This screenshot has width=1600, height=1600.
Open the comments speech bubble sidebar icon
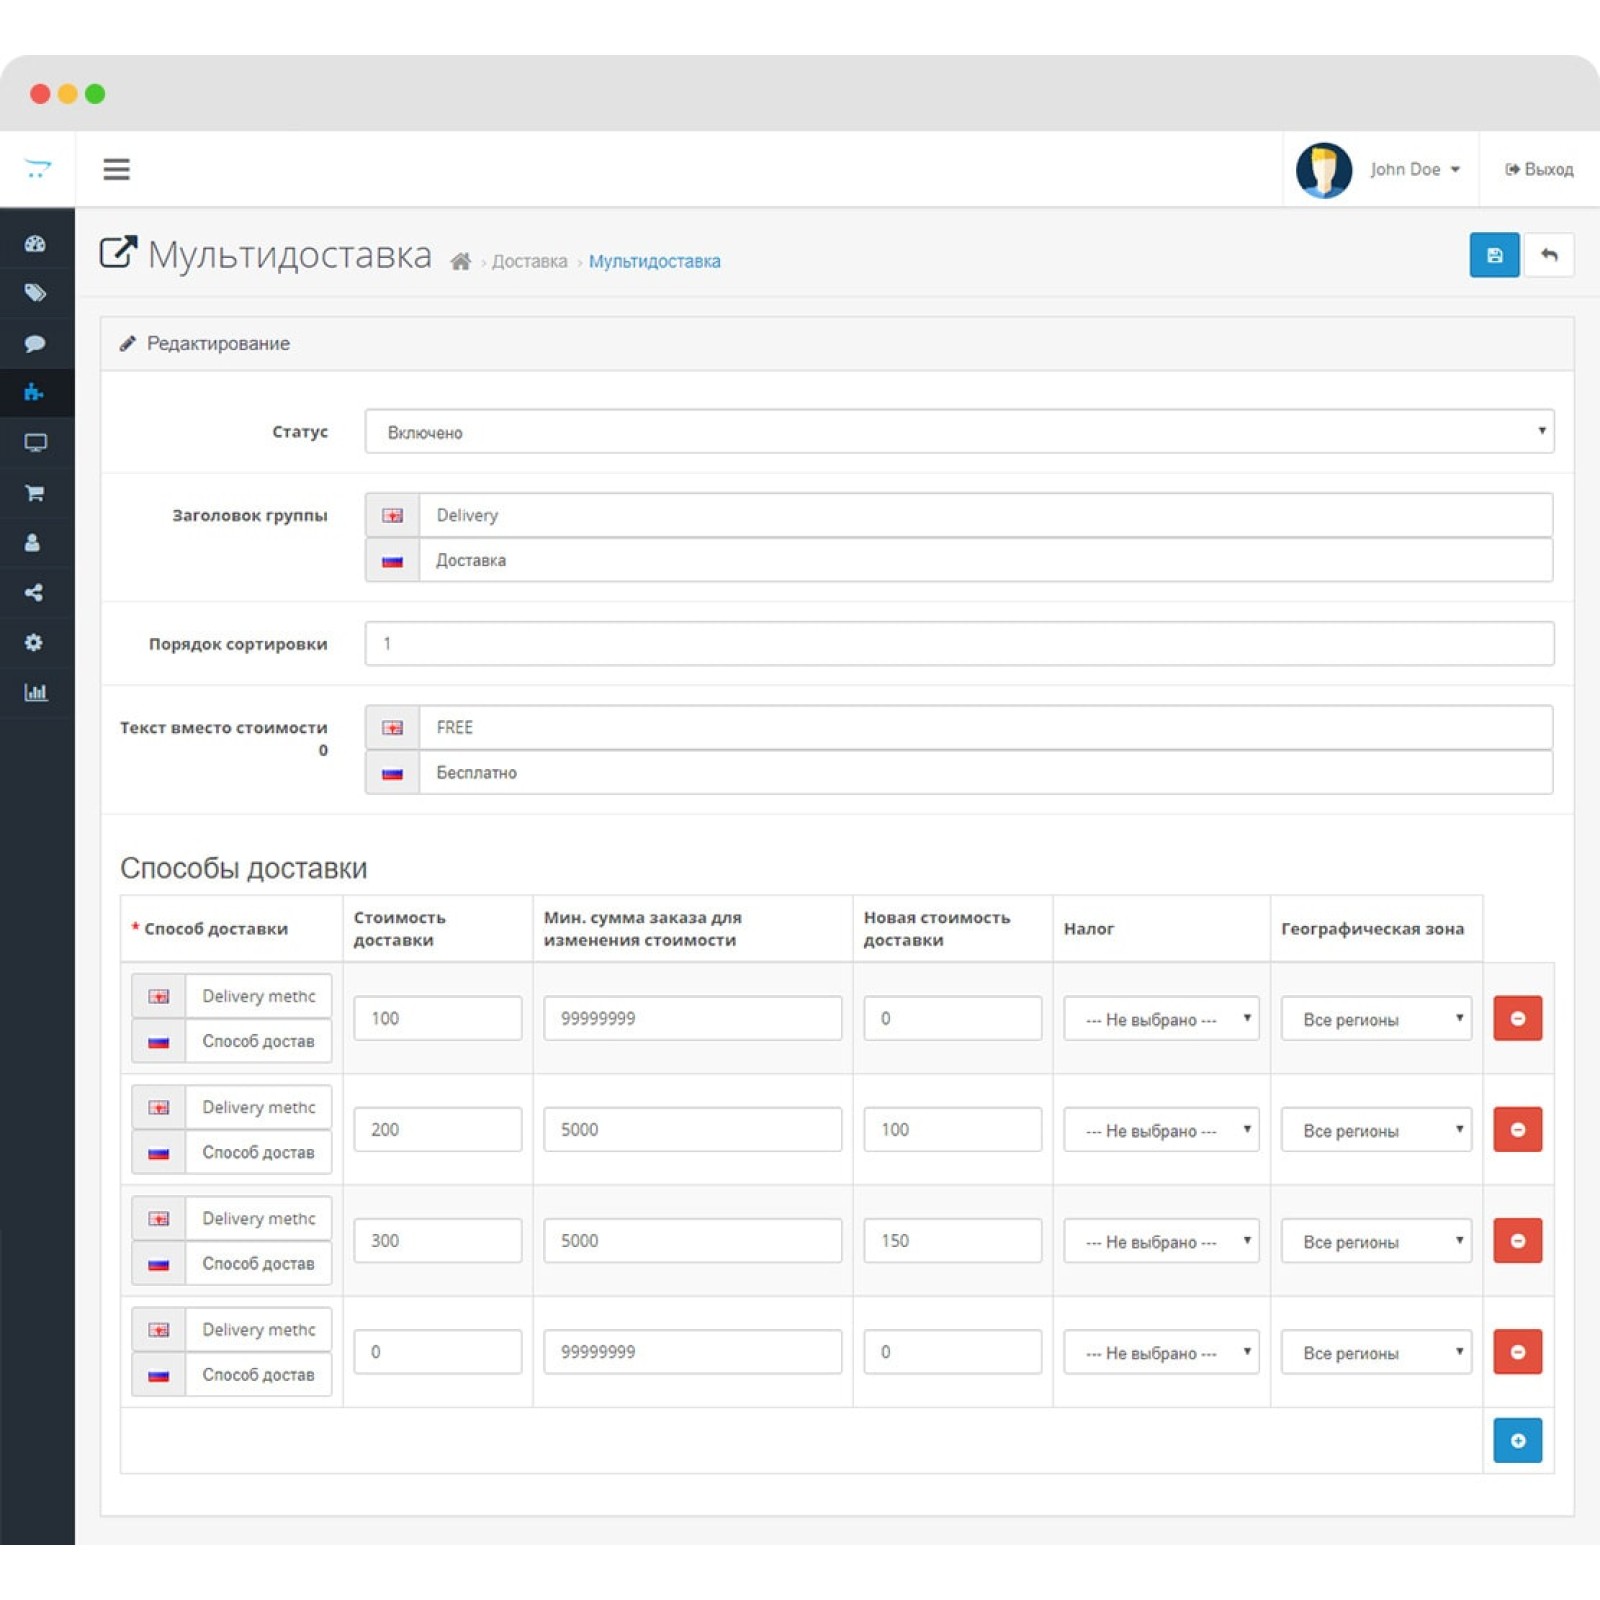pos(35,343)
